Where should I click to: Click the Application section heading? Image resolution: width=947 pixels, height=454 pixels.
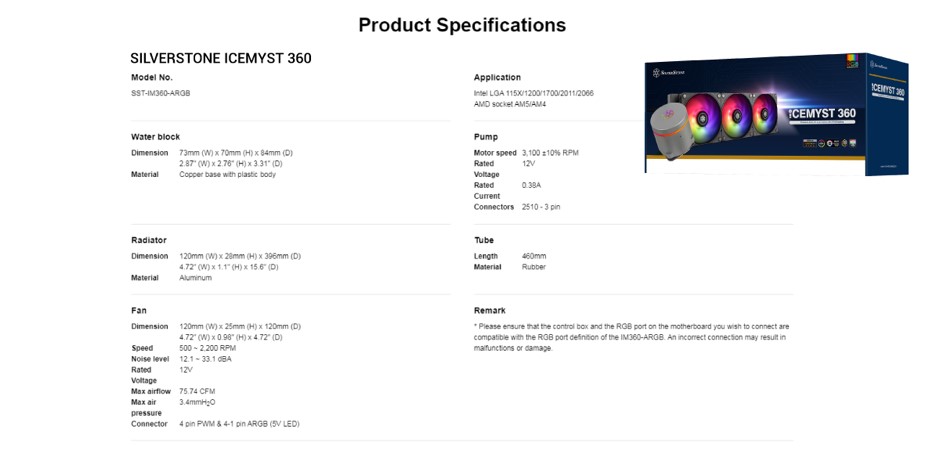click(x=497, y=77)
